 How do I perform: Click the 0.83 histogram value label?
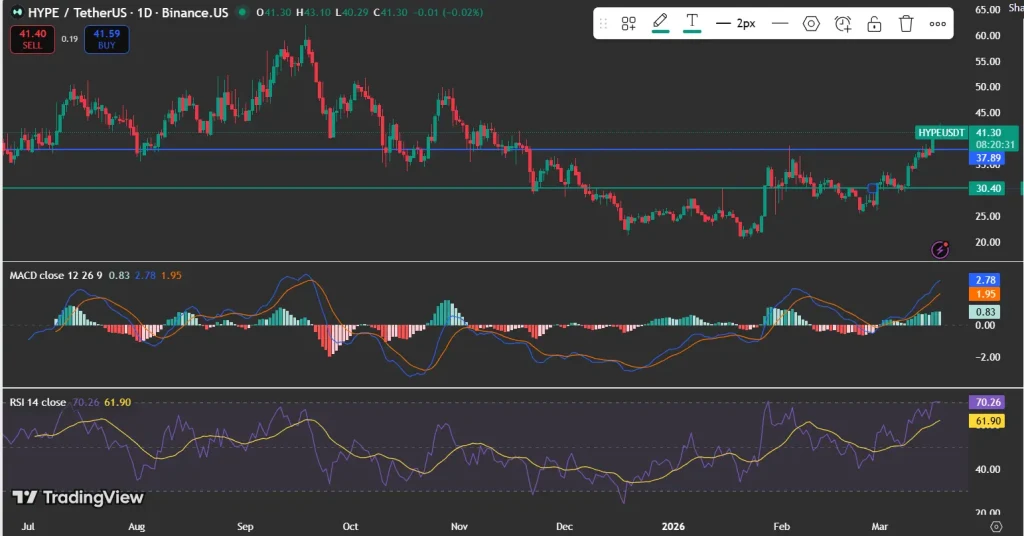pos(985,312)
